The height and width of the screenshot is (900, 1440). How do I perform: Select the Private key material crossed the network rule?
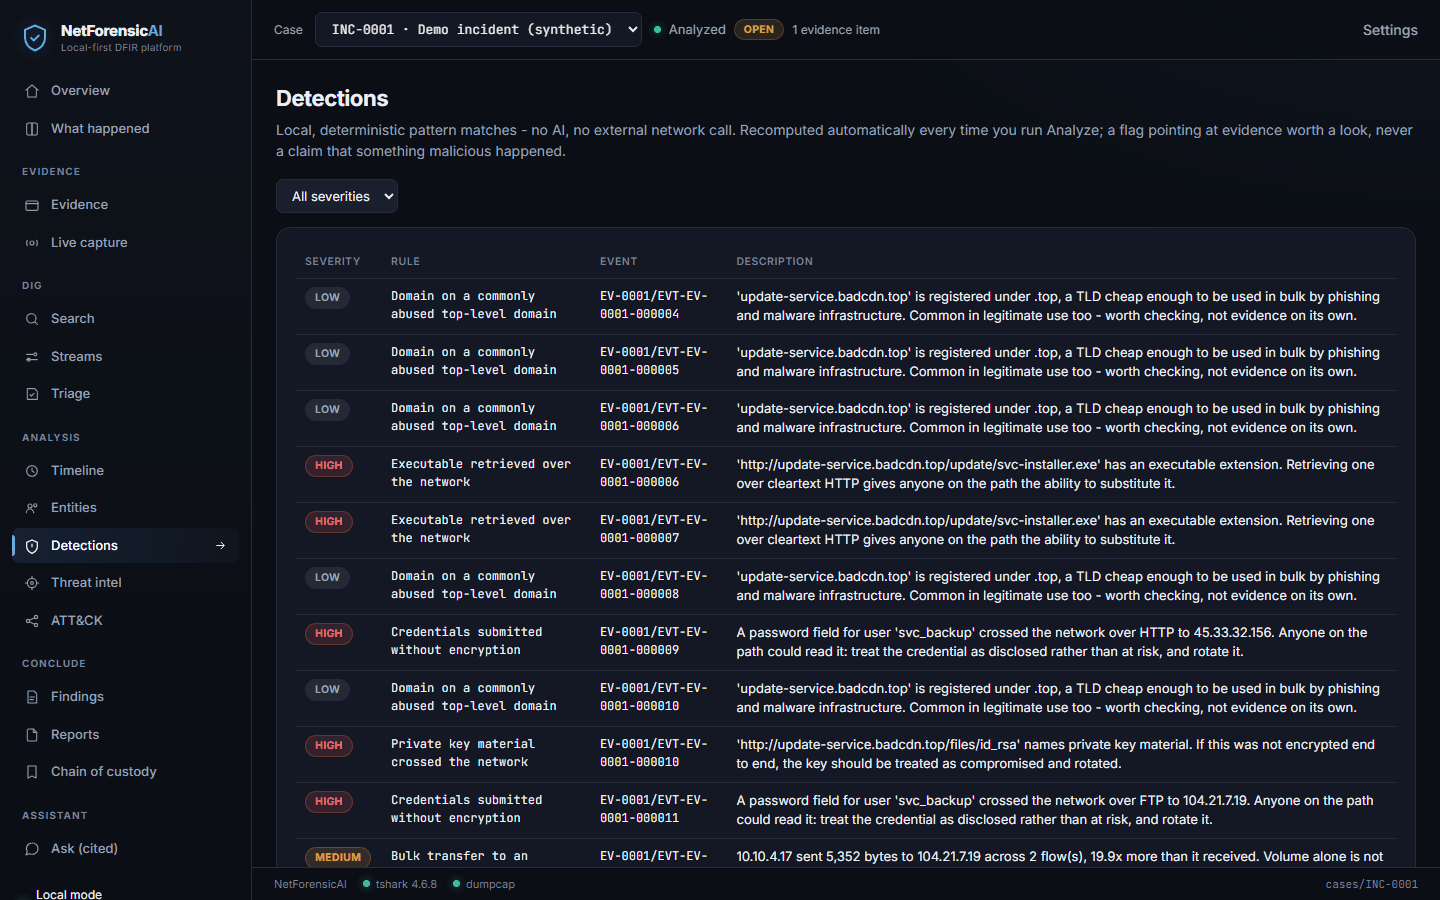(463, 753)
